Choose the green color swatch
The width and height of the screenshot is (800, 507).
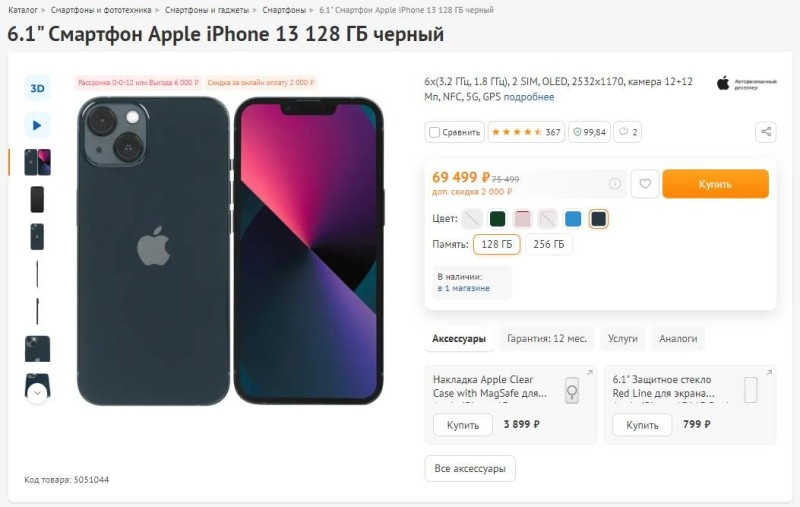click(x=497, y=219)
